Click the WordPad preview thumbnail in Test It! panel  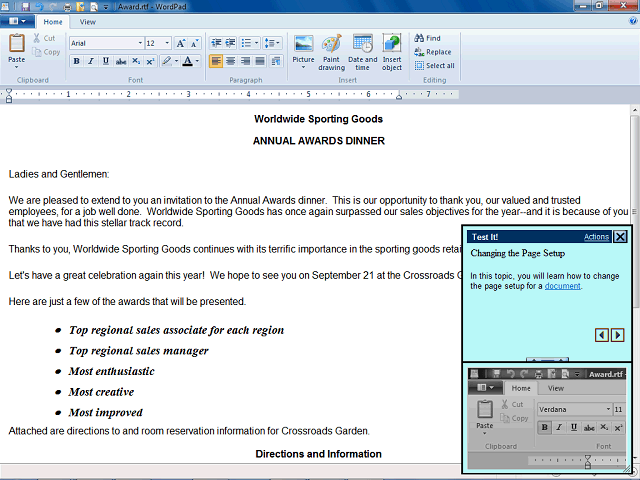(x=547, y=418)
